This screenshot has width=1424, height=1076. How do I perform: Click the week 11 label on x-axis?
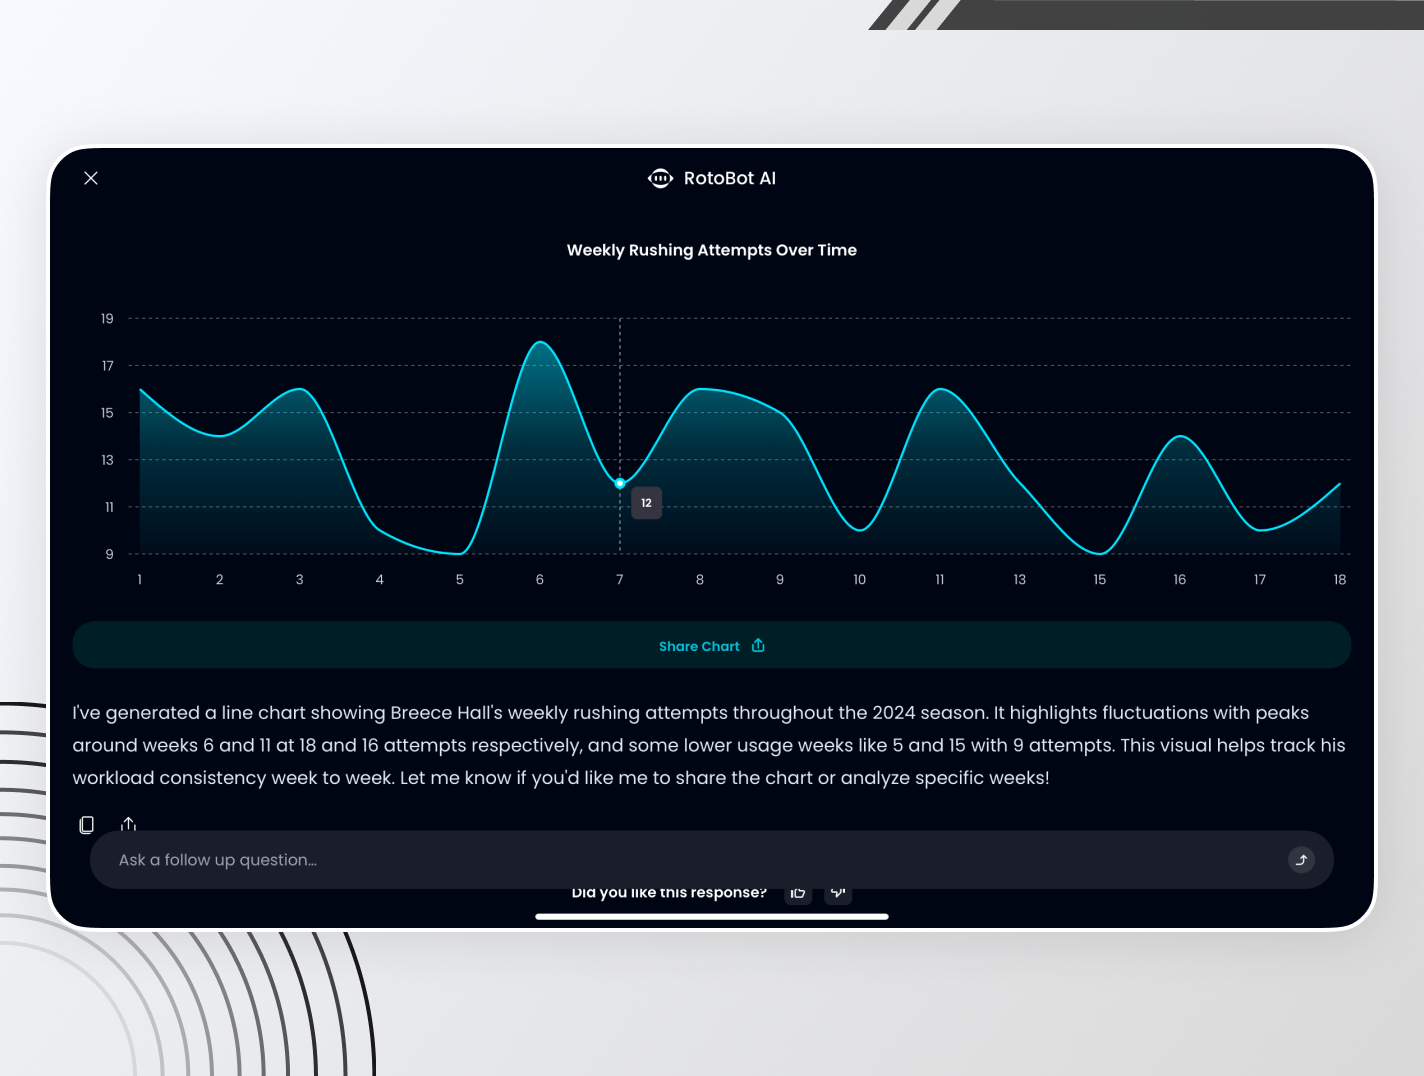click(939, 579)
